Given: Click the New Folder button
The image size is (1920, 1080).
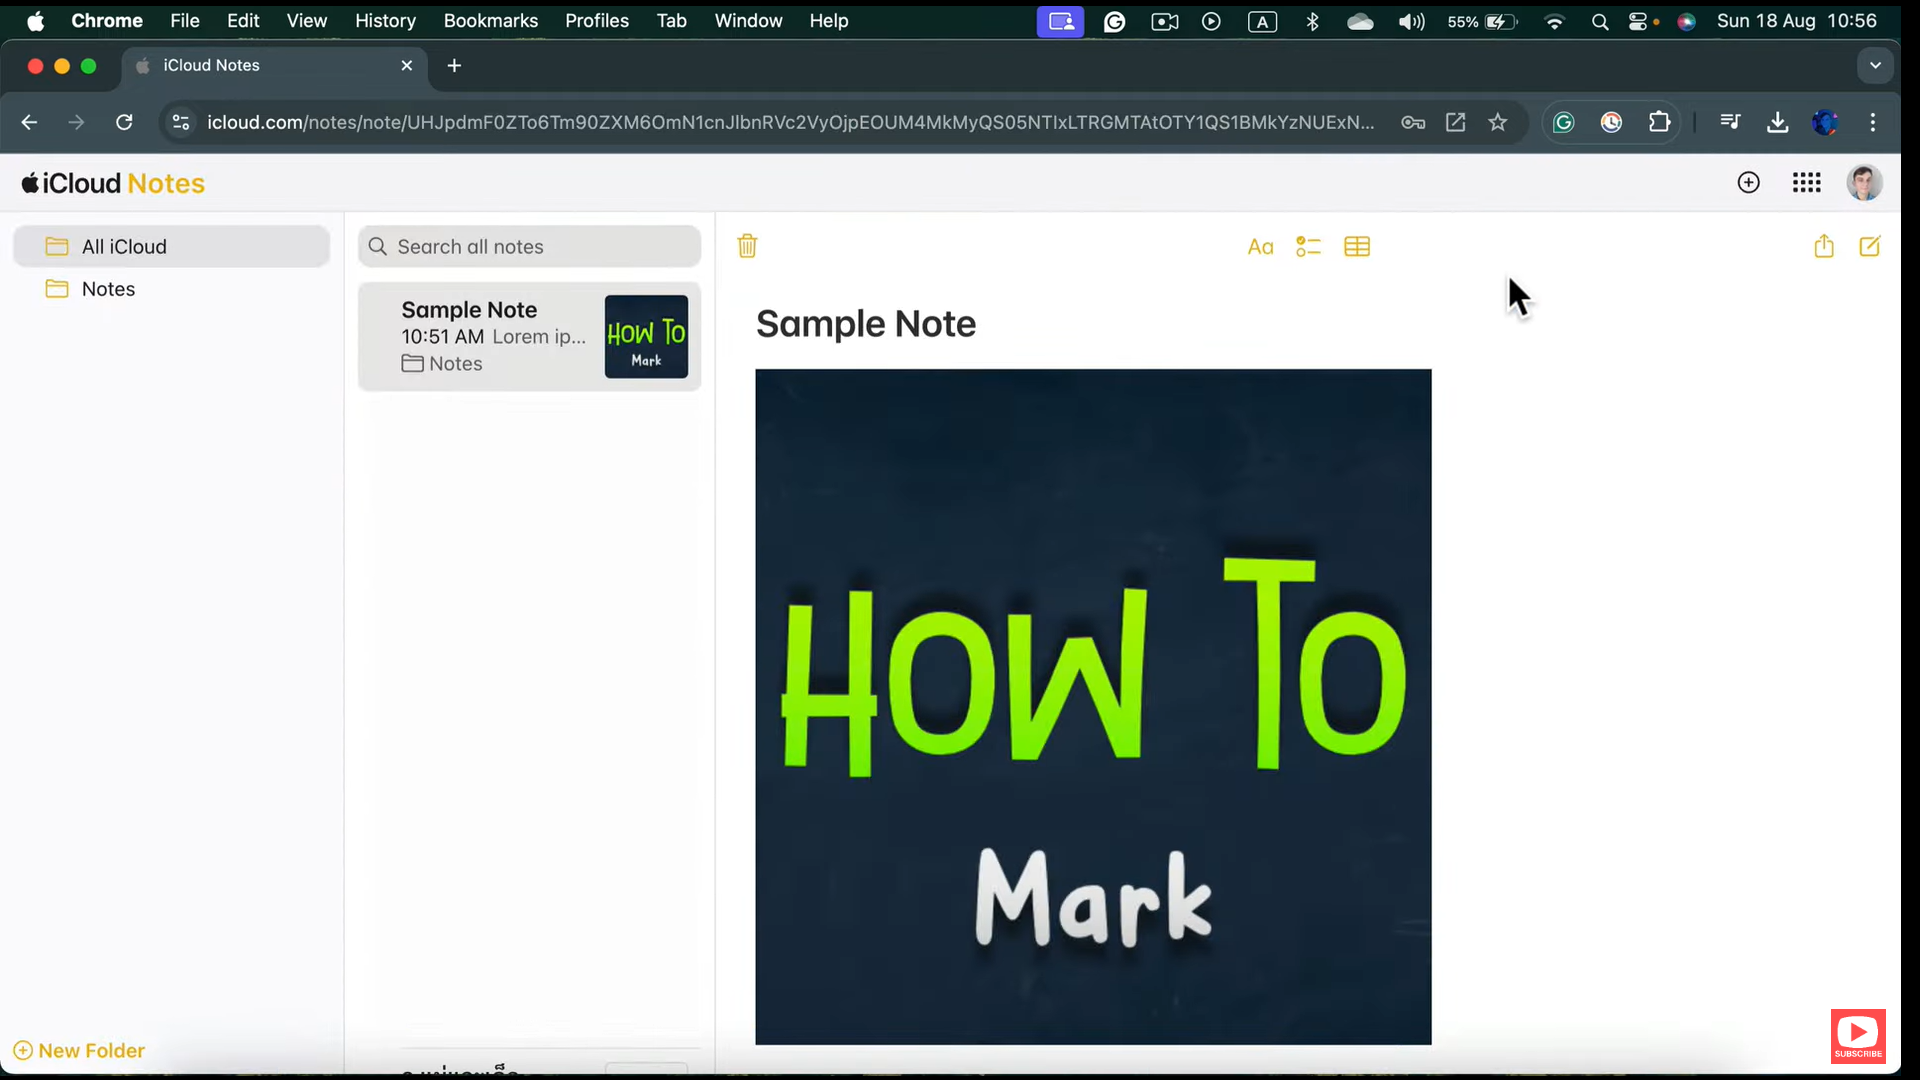Looking at the screenshot, I should 79,1050.
